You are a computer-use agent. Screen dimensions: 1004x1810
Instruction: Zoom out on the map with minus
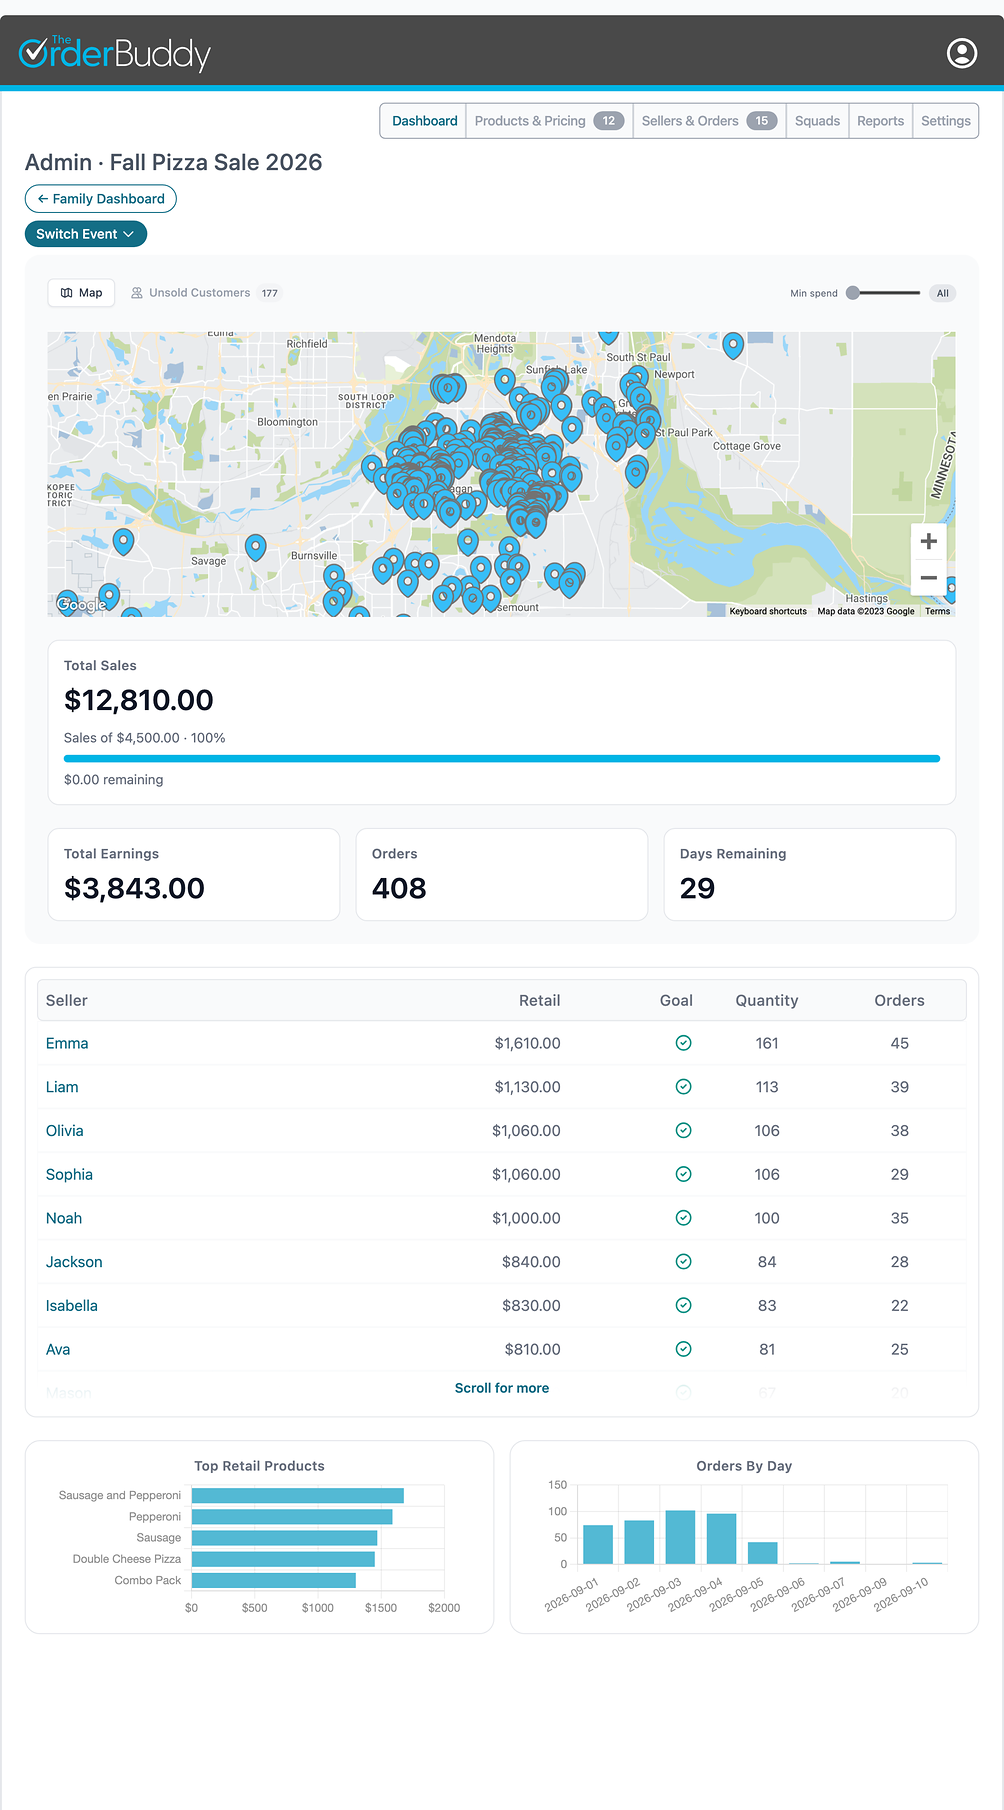click(928, 578)
